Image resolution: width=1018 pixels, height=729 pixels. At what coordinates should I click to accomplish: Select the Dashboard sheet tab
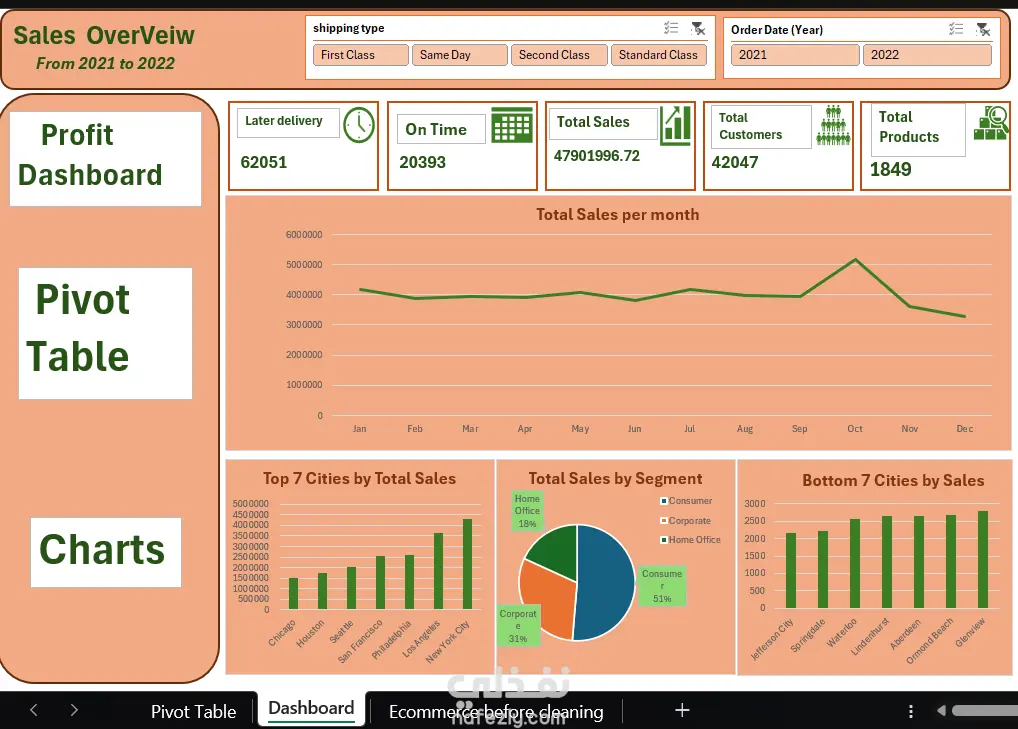311,708
